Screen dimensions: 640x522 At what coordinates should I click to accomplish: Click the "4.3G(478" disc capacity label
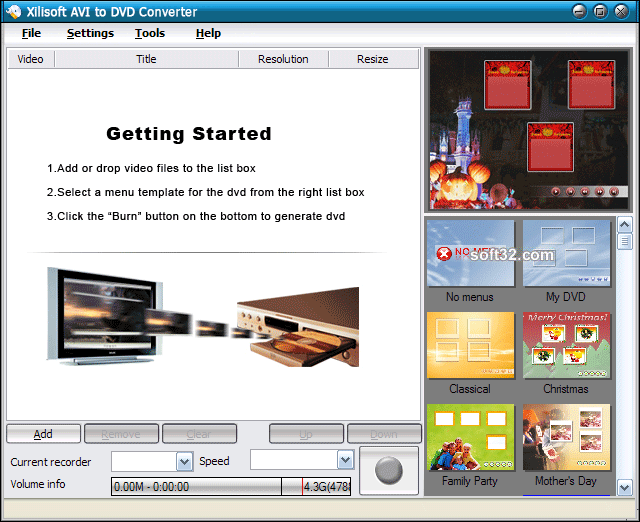(x=327, y=486)
